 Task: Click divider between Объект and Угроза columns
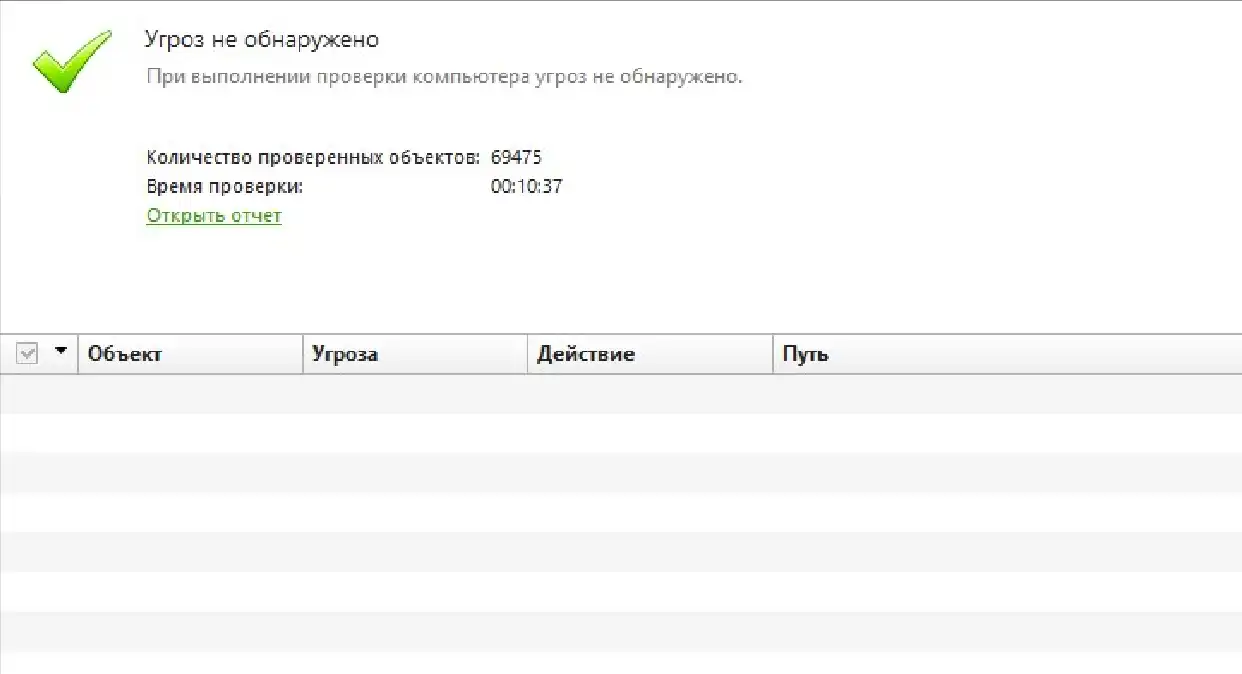coord(303,354)
